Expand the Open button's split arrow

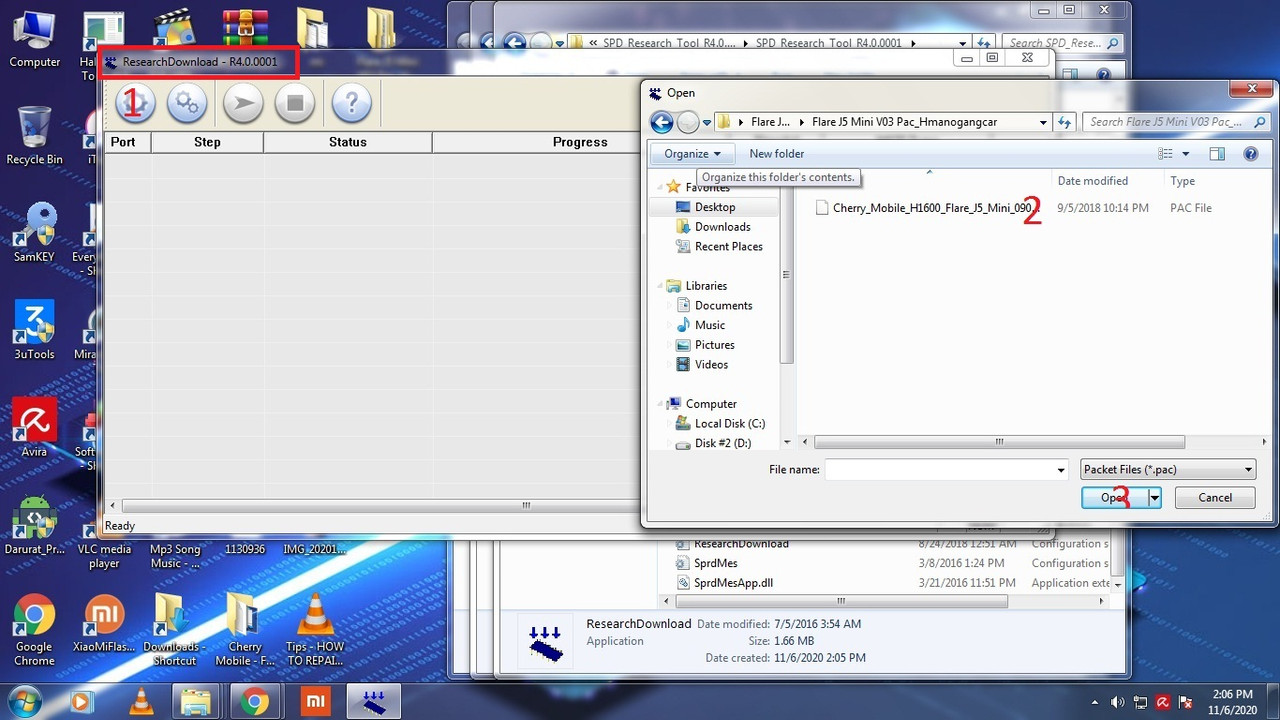(1155, 498)
